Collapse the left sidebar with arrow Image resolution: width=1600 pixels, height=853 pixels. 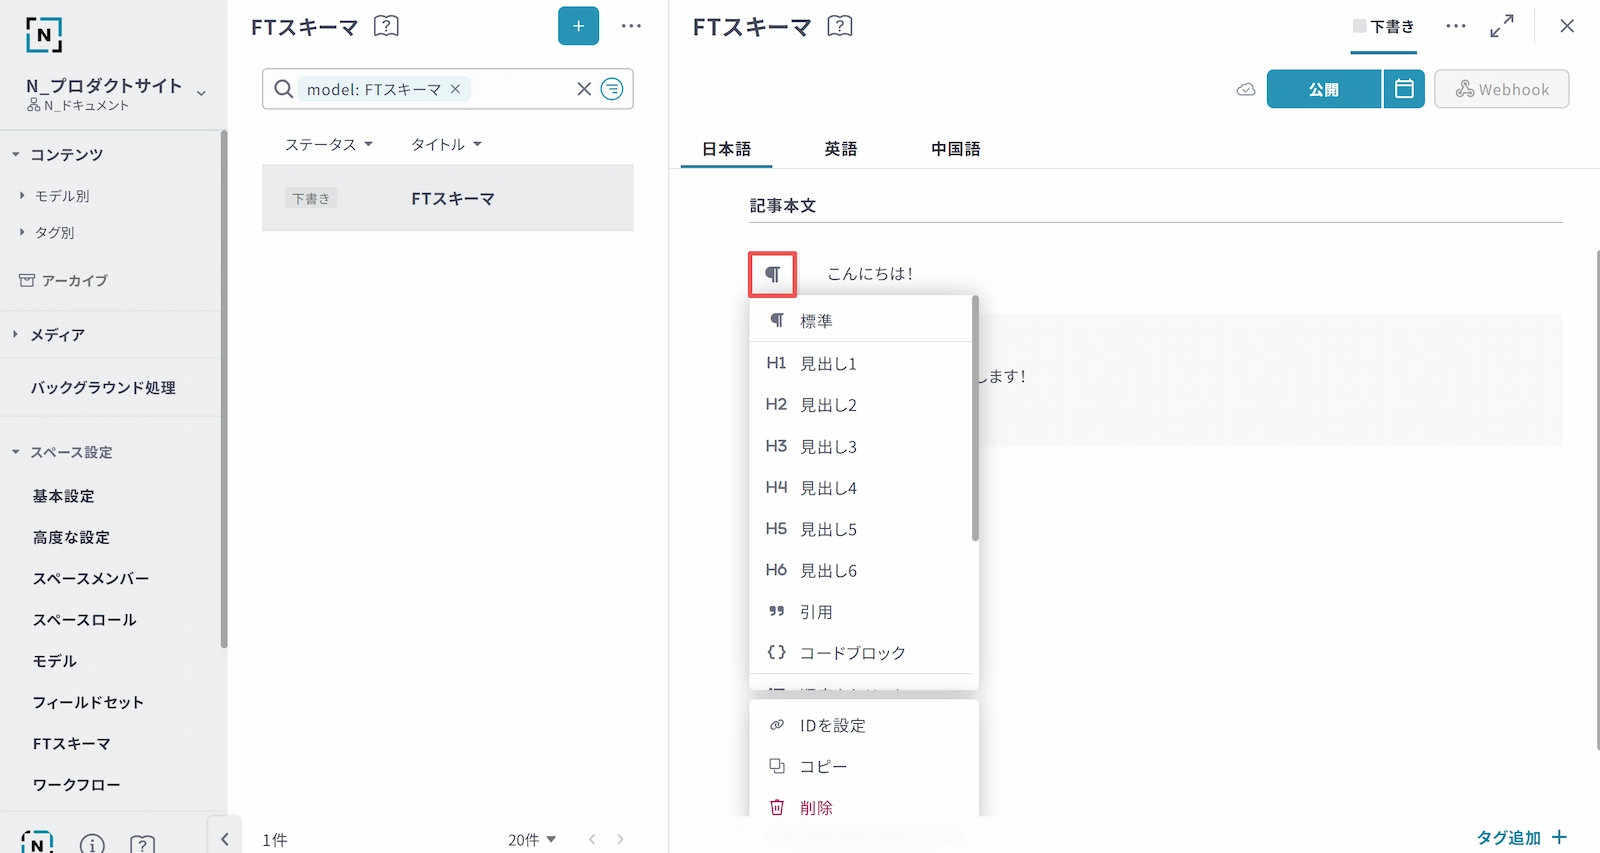225,839
